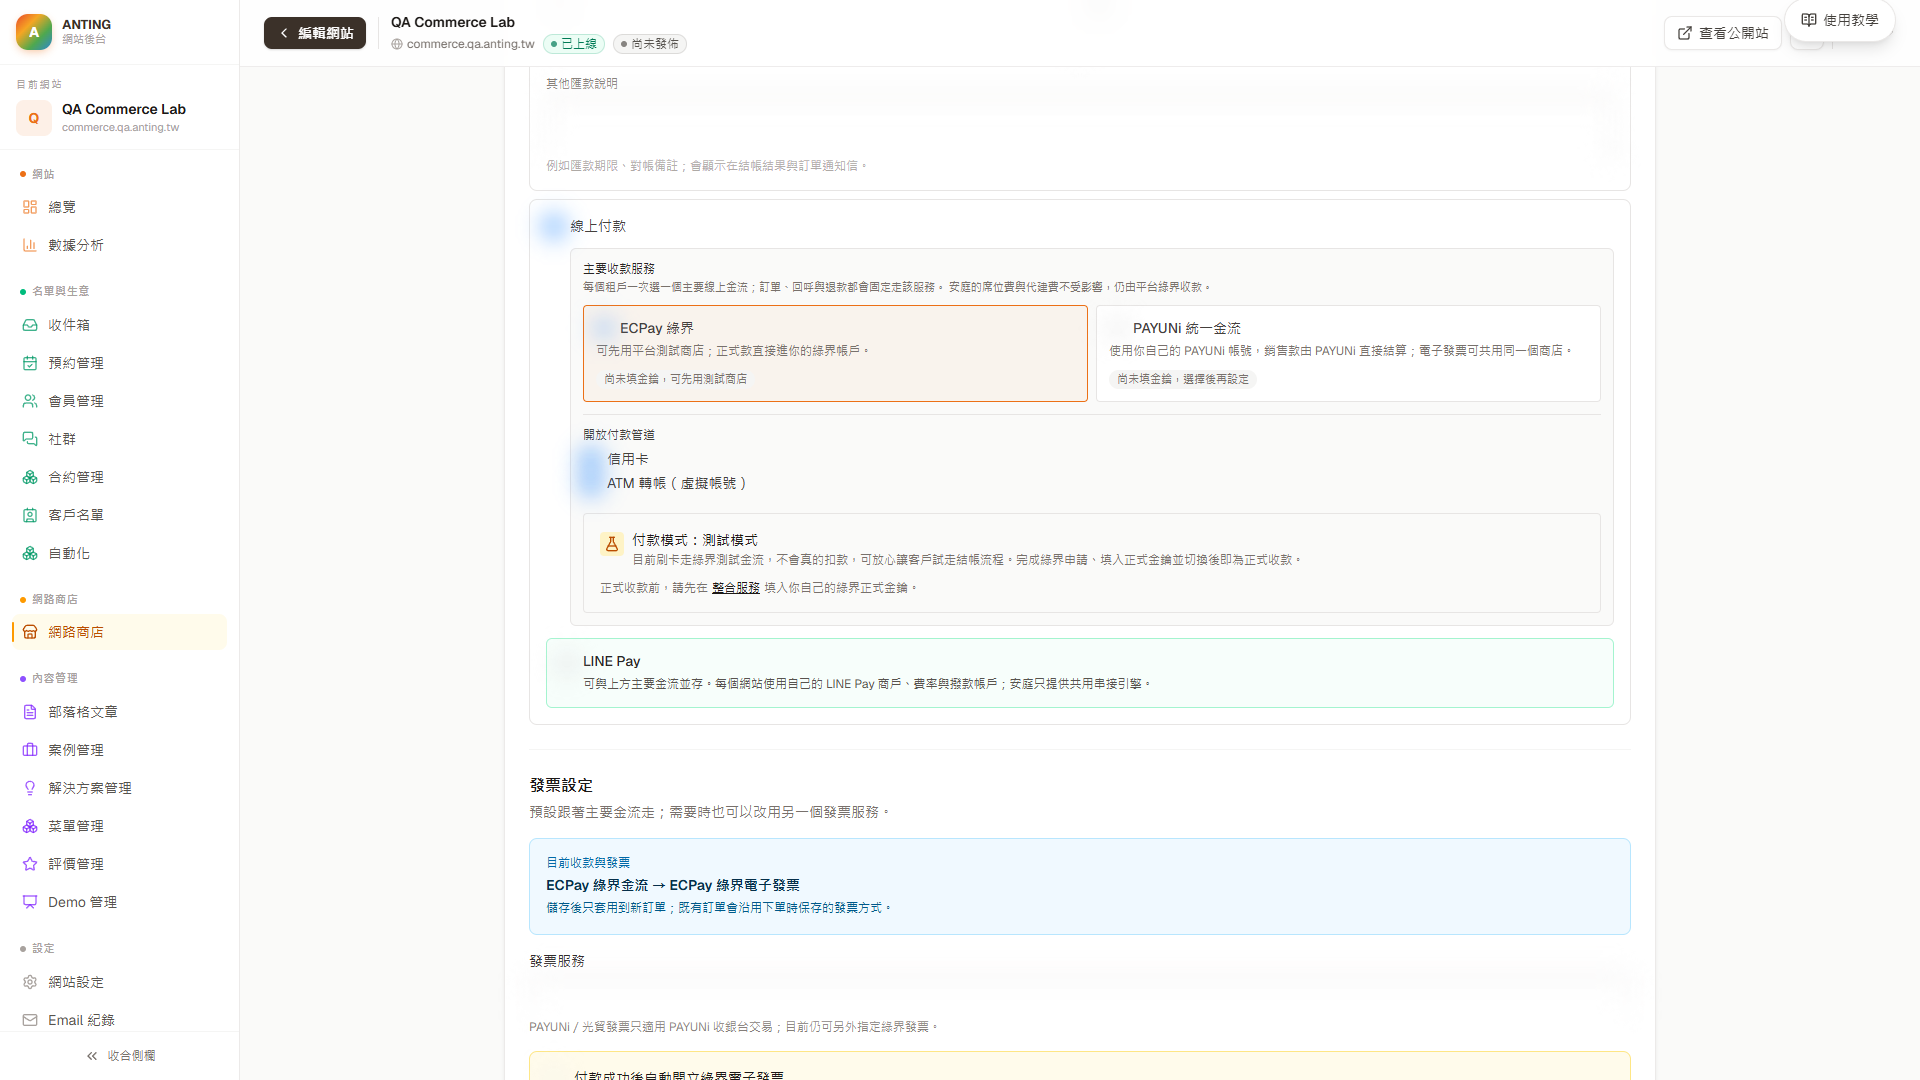Open the 自動化 icon in sidebar
The width and height of the screenshot is (1920, 1080).
click(30, 553)
